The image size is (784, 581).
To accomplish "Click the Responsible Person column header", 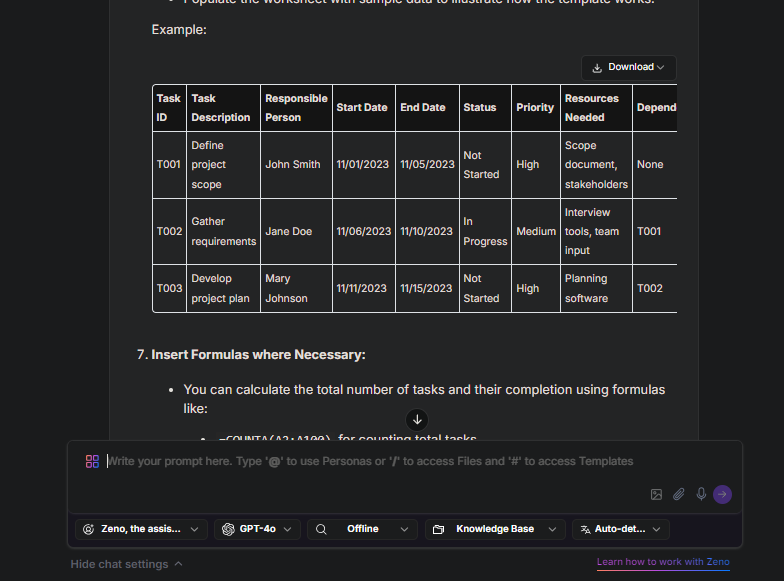I will tap(296, 108).
